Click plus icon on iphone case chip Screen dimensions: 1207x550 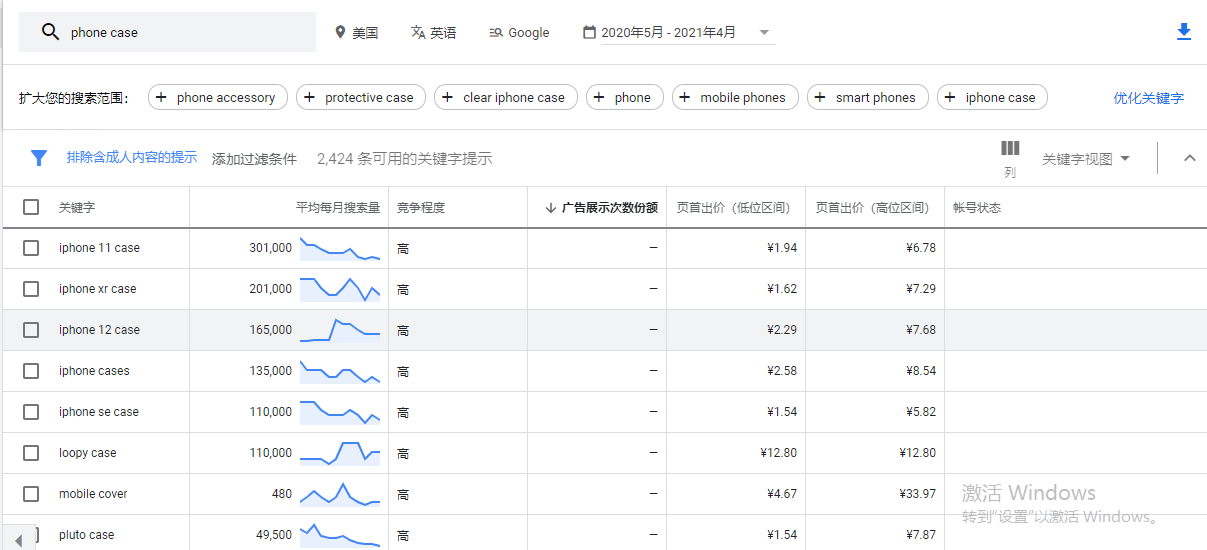pyautogui.click(x=950, y=97)
